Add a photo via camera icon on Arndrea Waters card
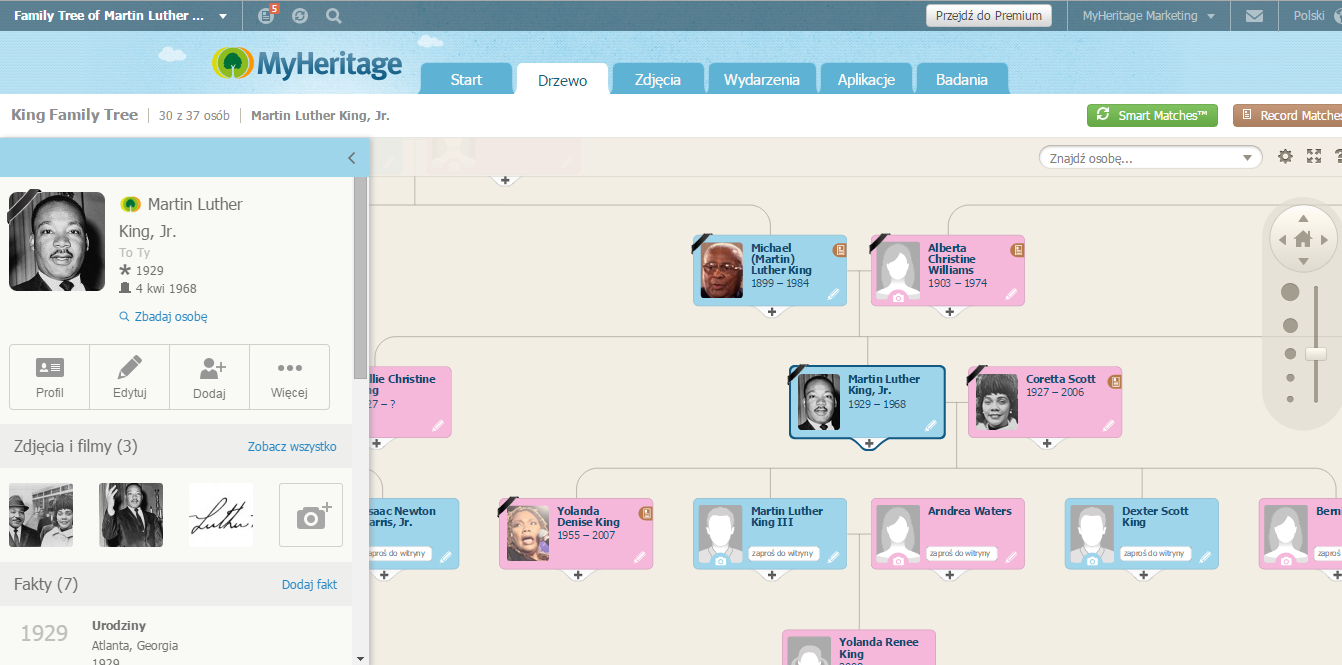The width and height of the screenshot is (1342, 665). click(x=898, y=561)
